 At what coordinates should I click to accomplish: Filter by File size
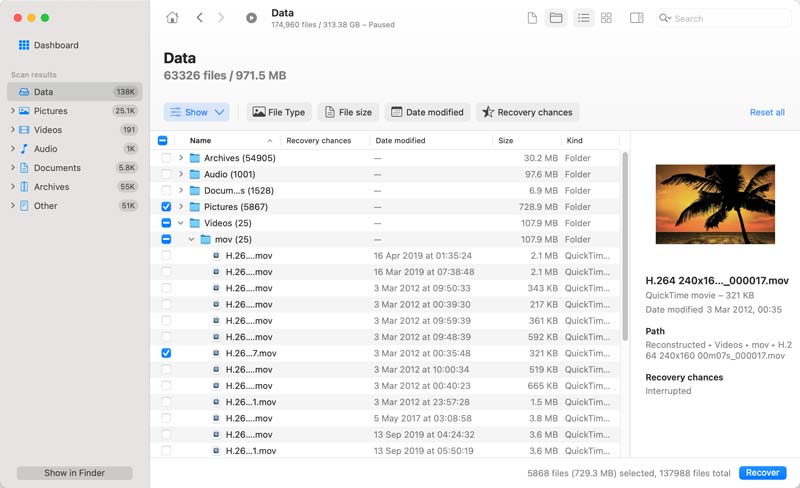[348, 112]
